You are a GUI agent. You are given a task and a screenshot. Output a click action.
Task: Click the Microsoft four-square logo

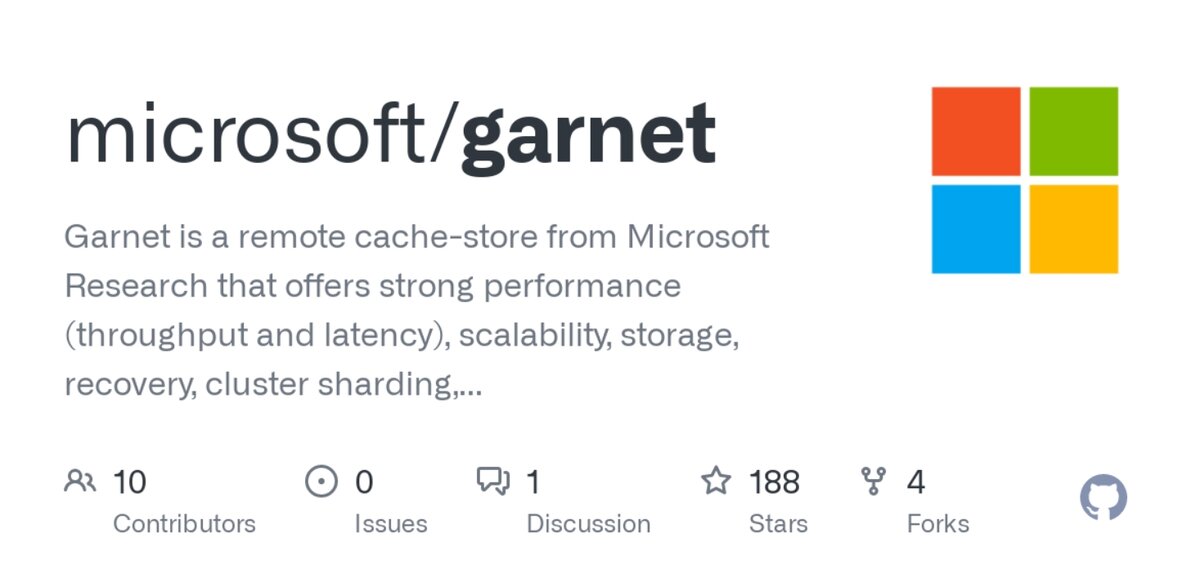point(1025,180)
